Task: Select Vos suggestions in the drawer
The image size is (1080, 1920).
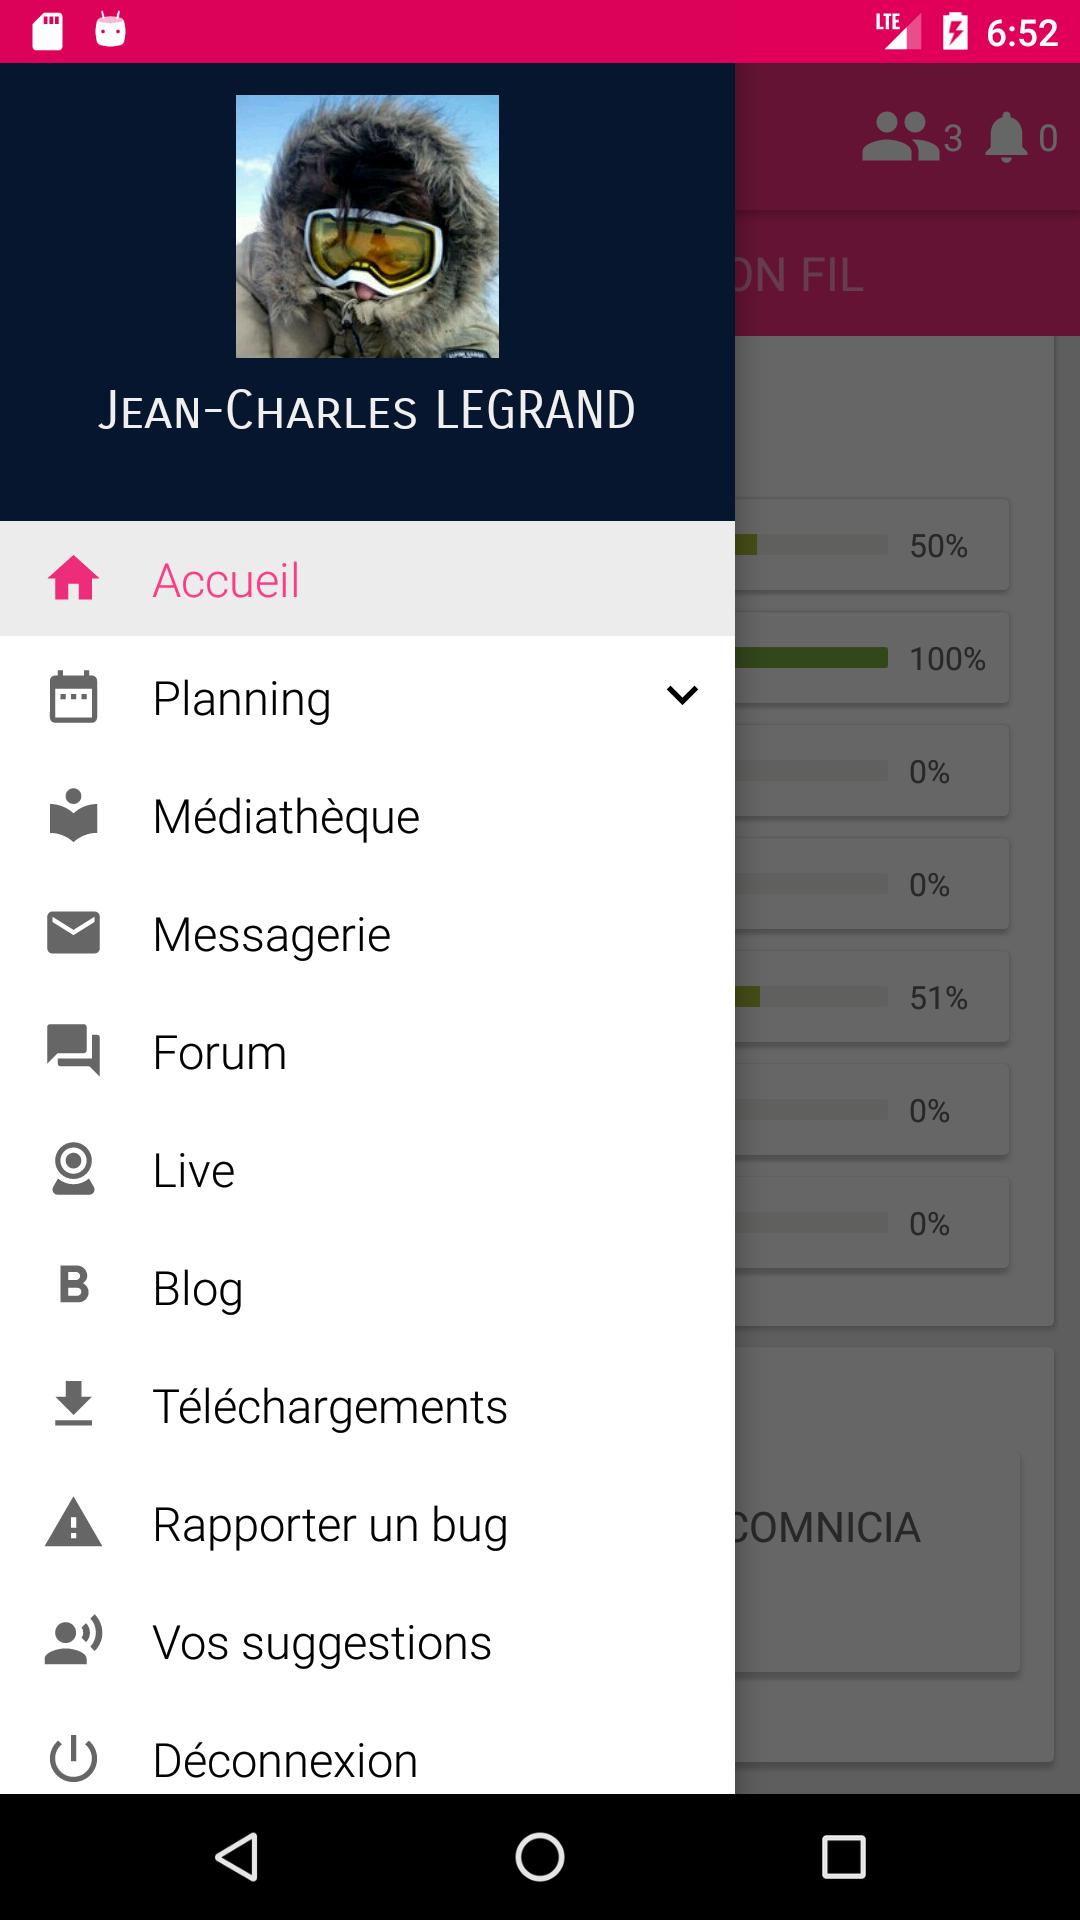Action: pos(367,1643)
